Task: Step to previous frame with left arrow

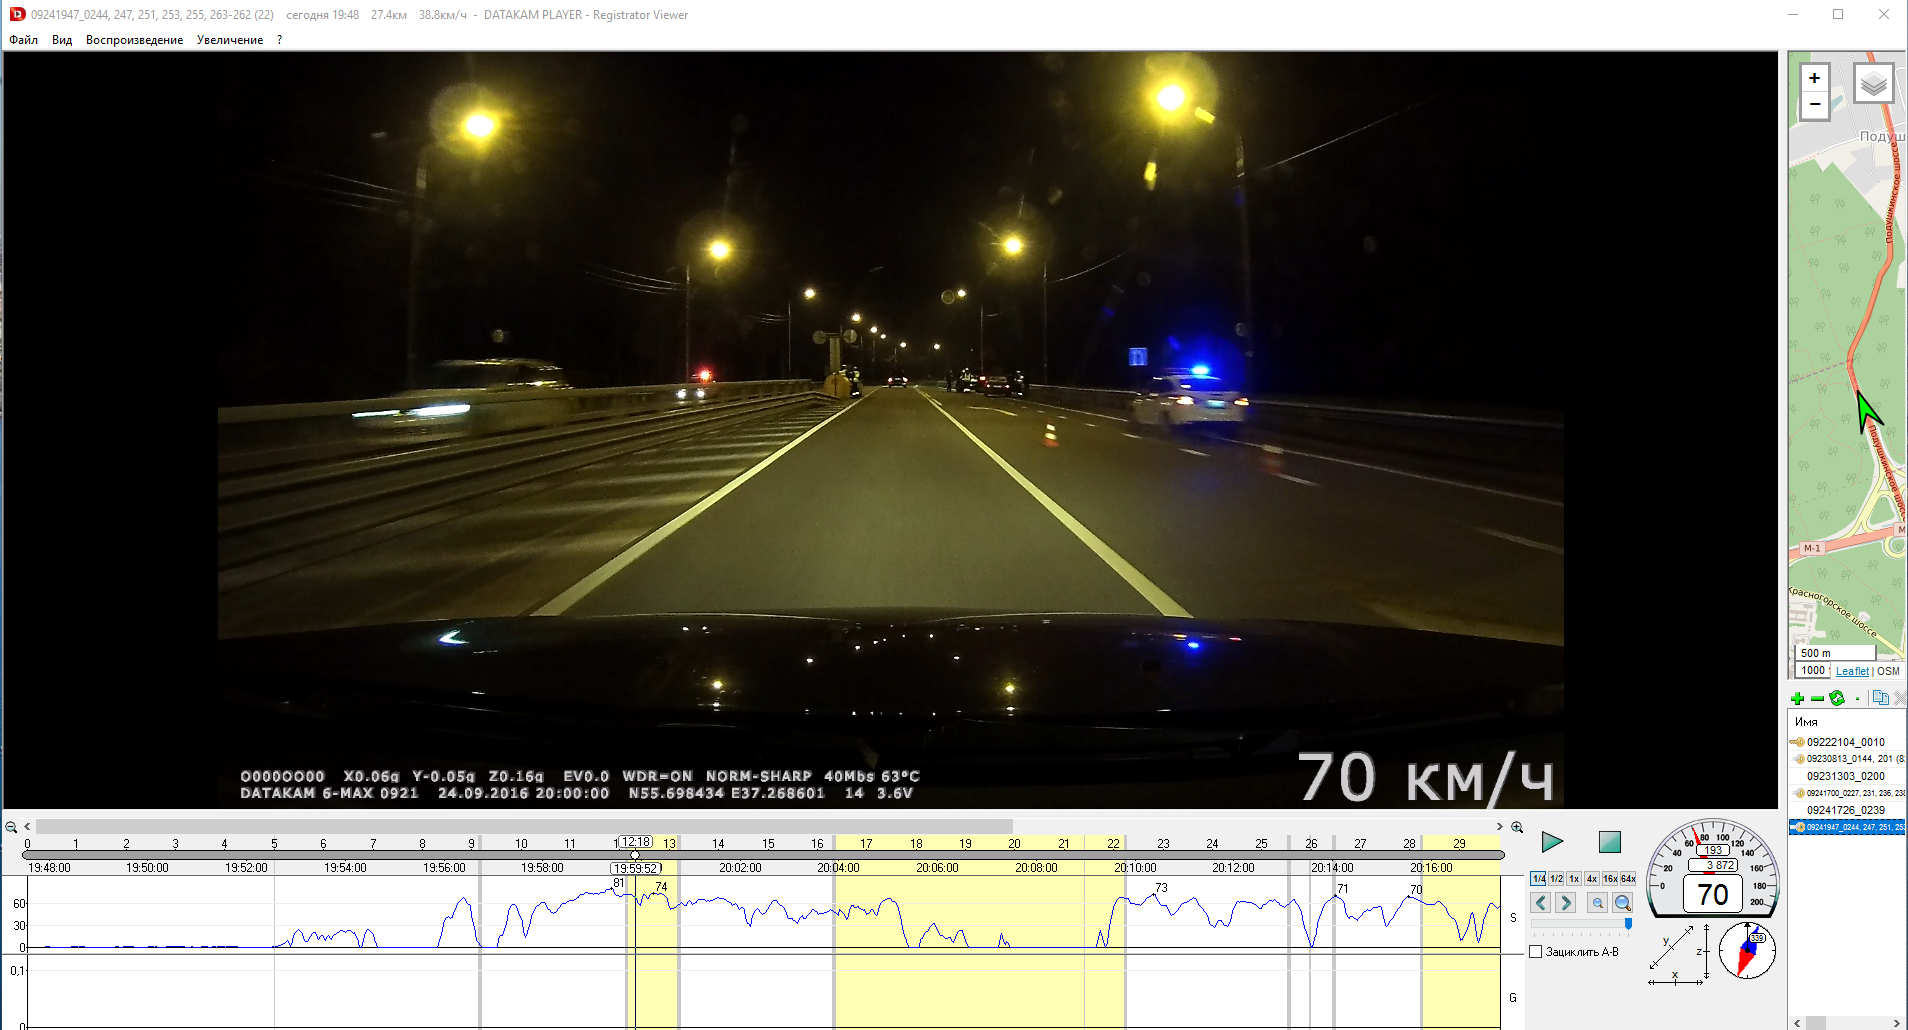Action: [1541, 903]
